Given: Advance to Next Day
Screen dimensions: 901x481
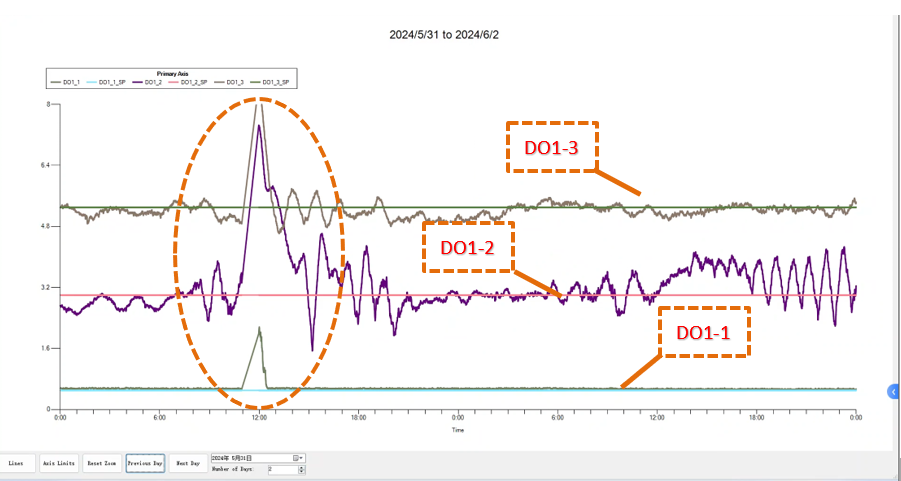Looking at the screenshot, I should coord(188,463).
